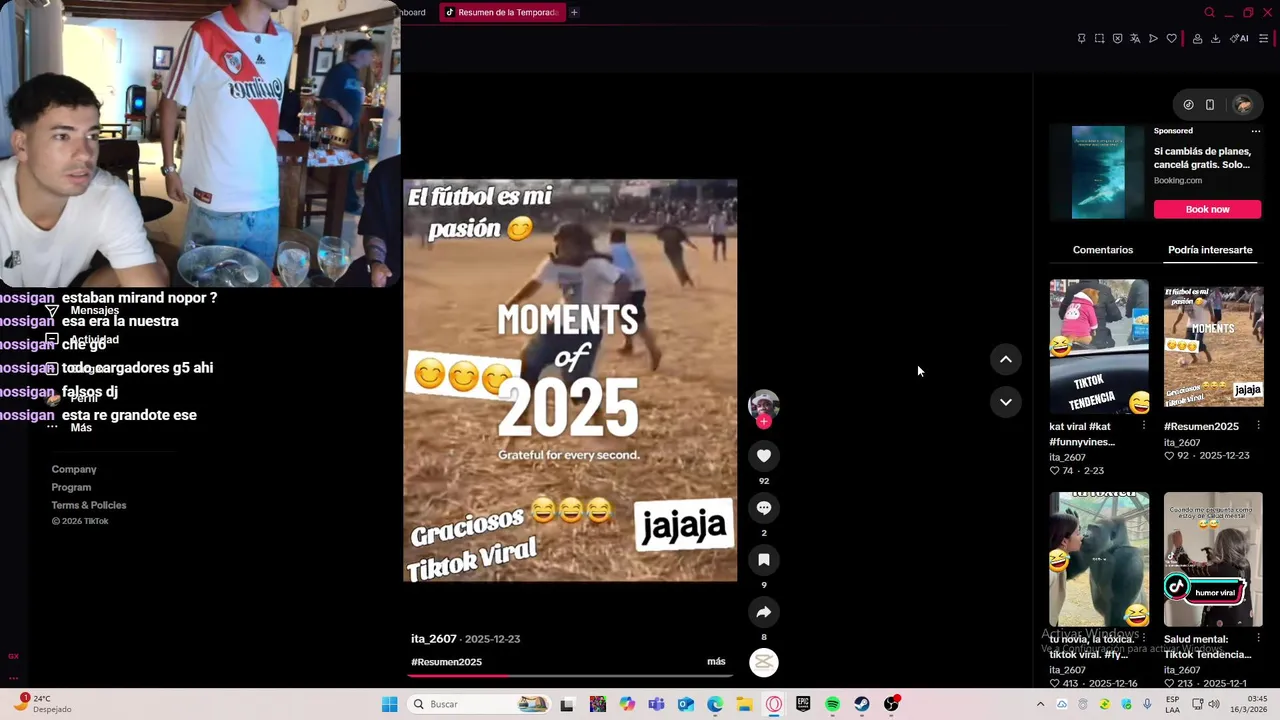The height and width of the screenshot is (720, 1280).
Task: Open the Terms & Policies footer link
Action: (x=89, y=505)
